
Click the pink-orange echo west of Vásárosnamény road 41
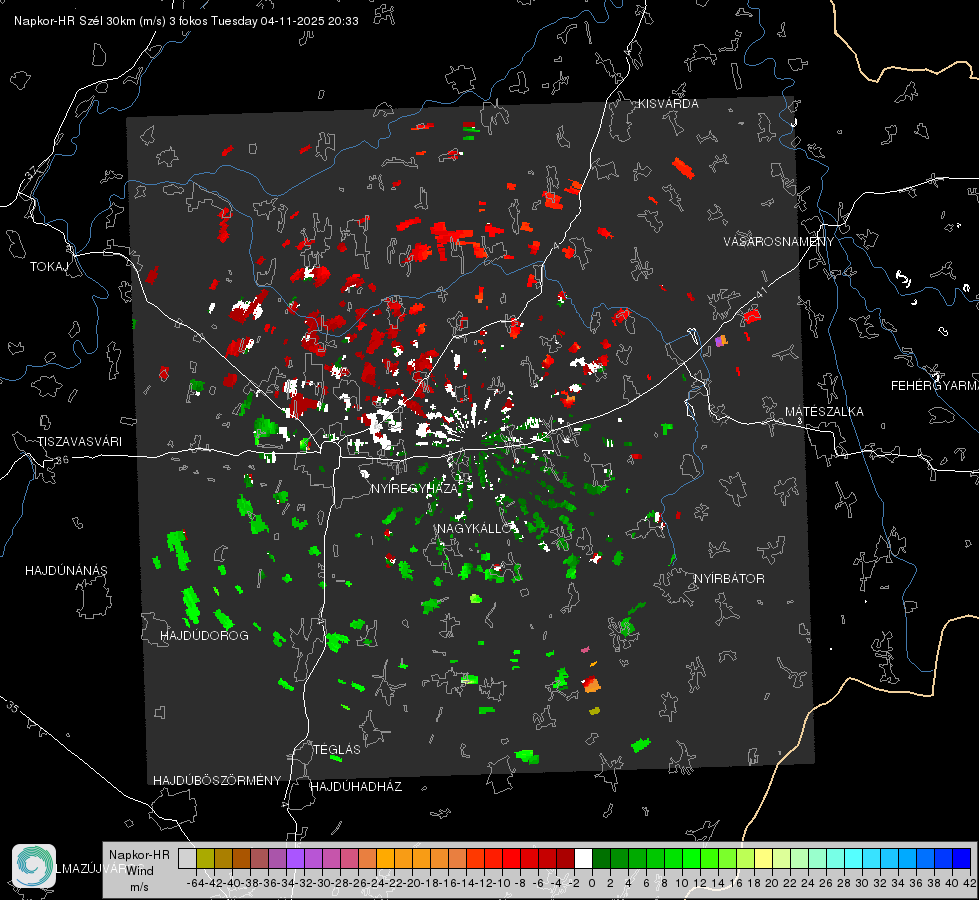[721, 341]
